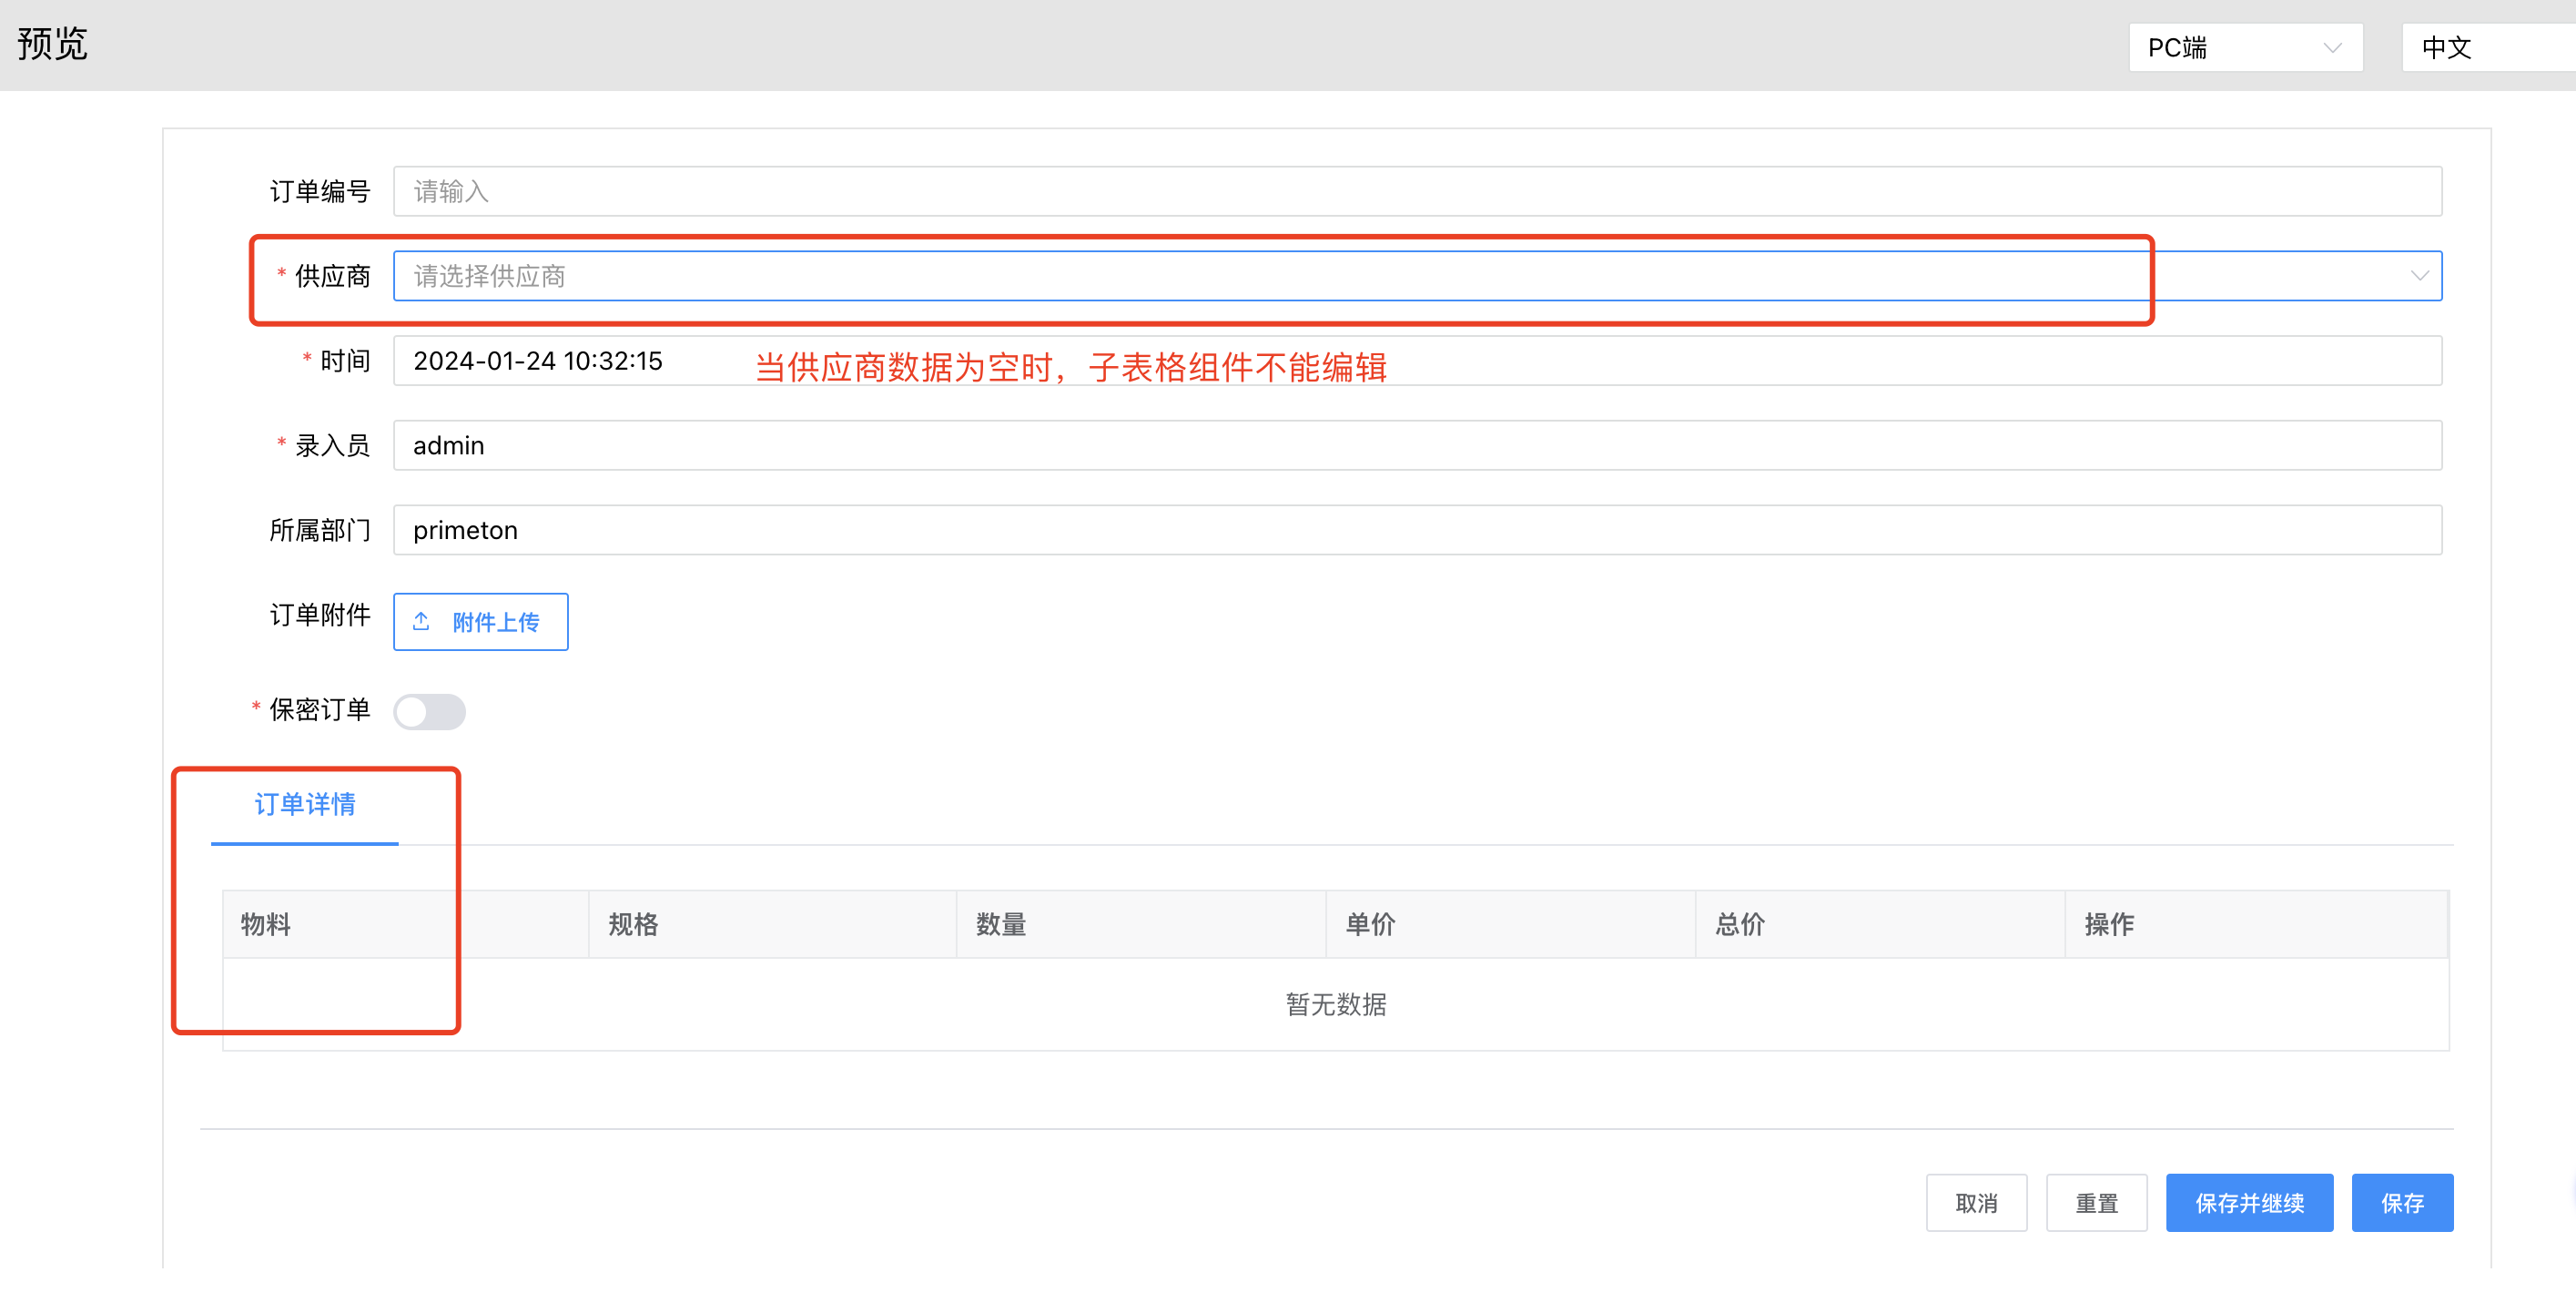Click the upload icon in 附件上传 button
This screenshot has width=2576, height=1313.
(x=421, y=621)
